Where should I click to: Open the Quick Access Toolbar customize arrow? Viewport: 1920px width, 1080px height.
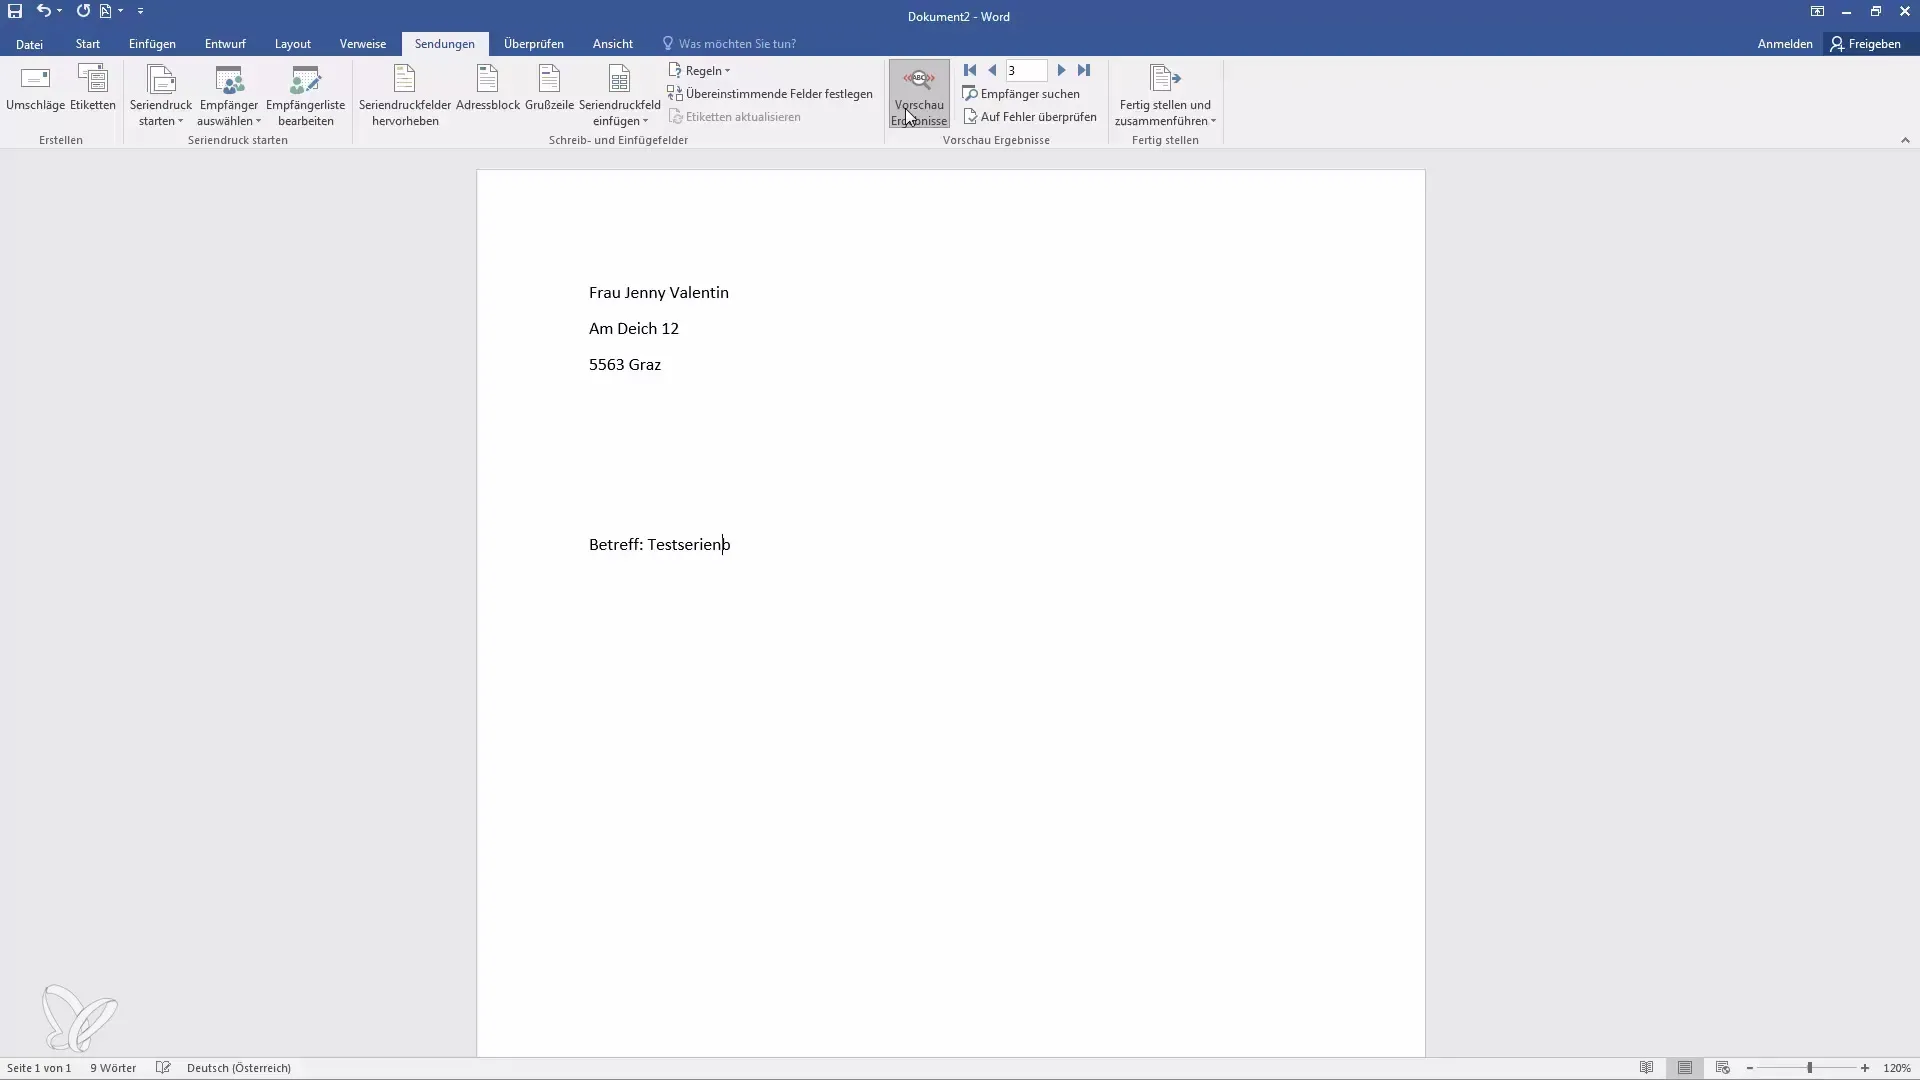(140, 11)
